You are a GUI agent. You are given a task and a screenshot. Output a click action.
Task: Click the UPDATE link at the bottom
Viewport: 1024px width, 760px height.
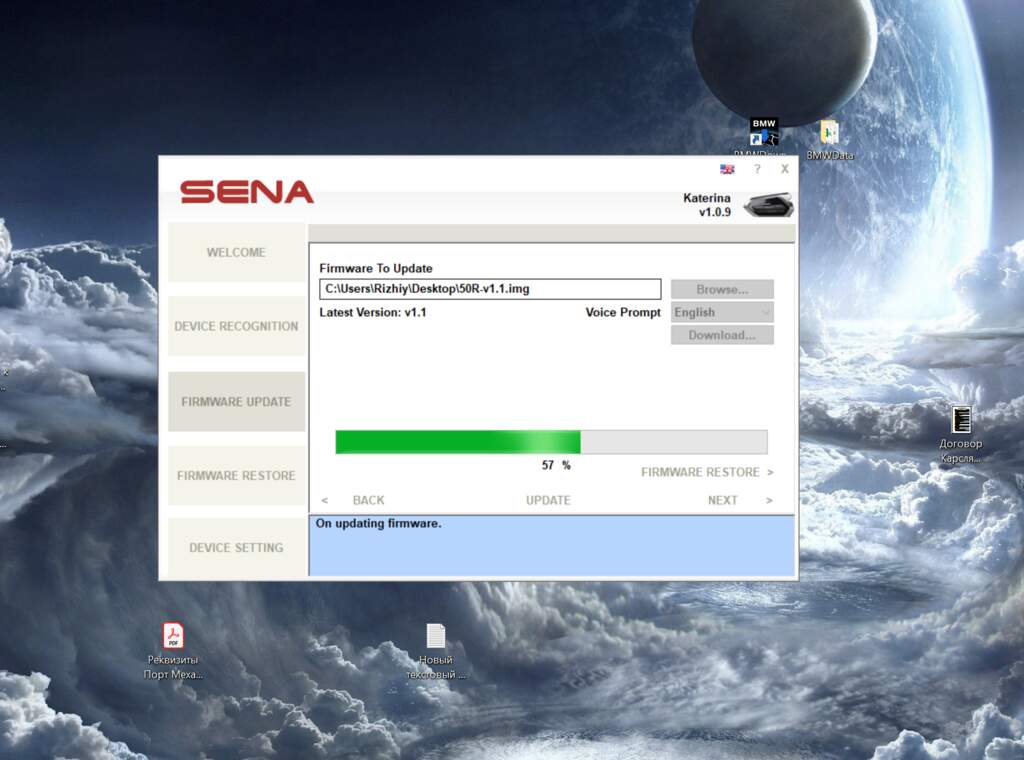click(548, 500)
